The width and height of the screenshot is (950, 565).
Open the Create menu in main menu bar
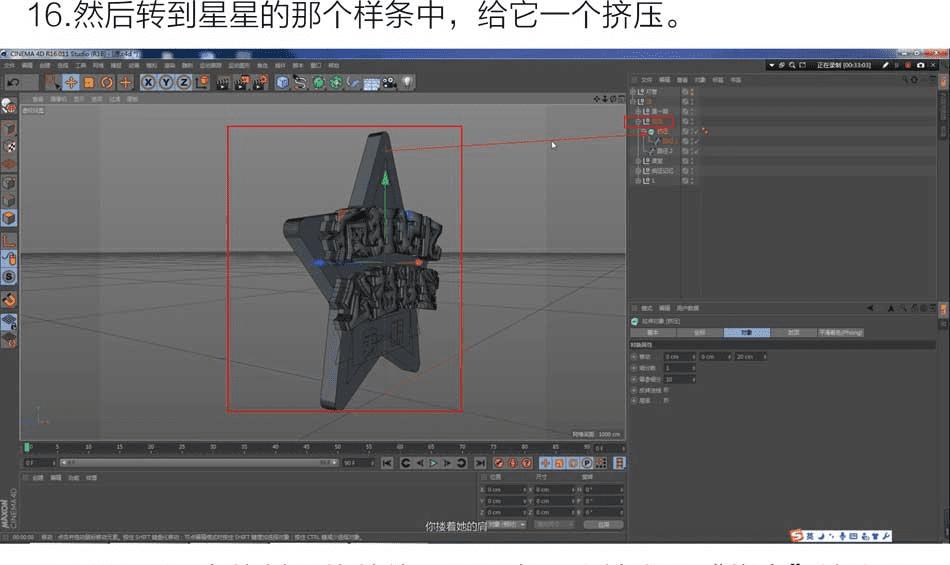pyautogui.click(x=45, y=65)
